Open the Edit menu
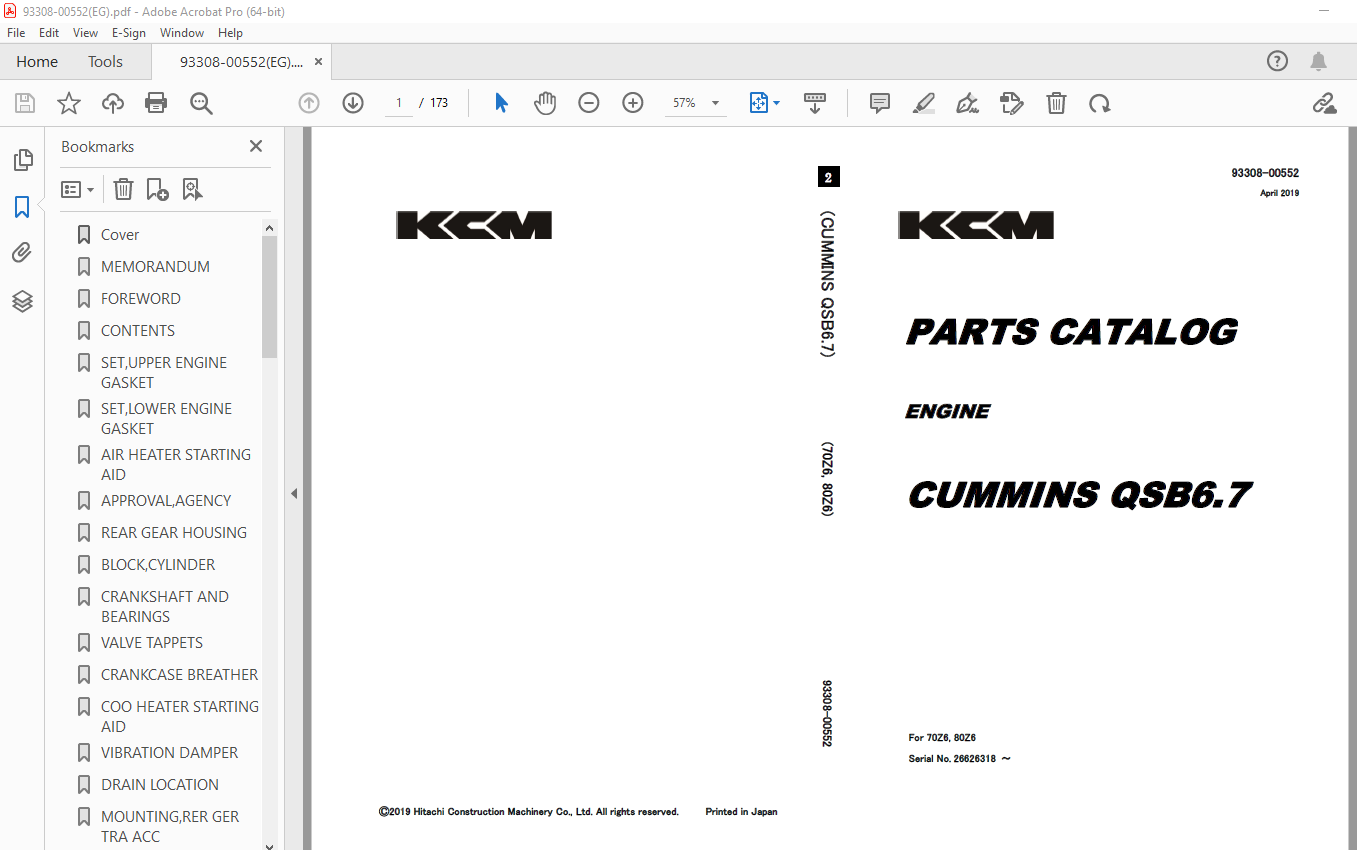This screenshot has height=850, width=1357. click(x=49, y=32)
